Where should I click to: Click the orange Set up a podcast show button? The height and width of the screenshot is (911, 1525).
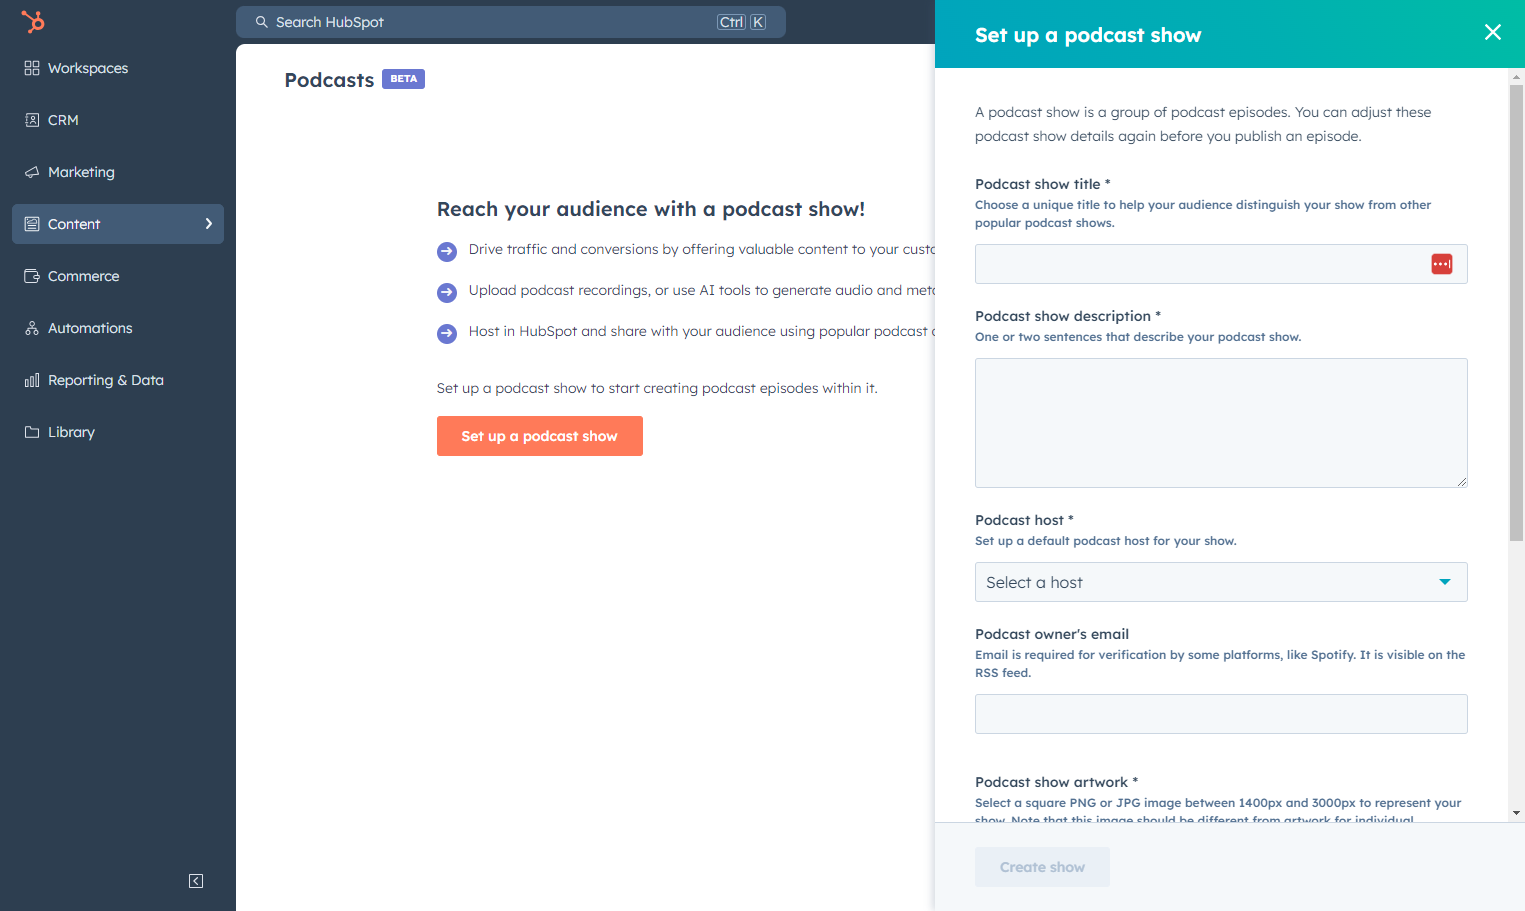(x=540, y=436)
